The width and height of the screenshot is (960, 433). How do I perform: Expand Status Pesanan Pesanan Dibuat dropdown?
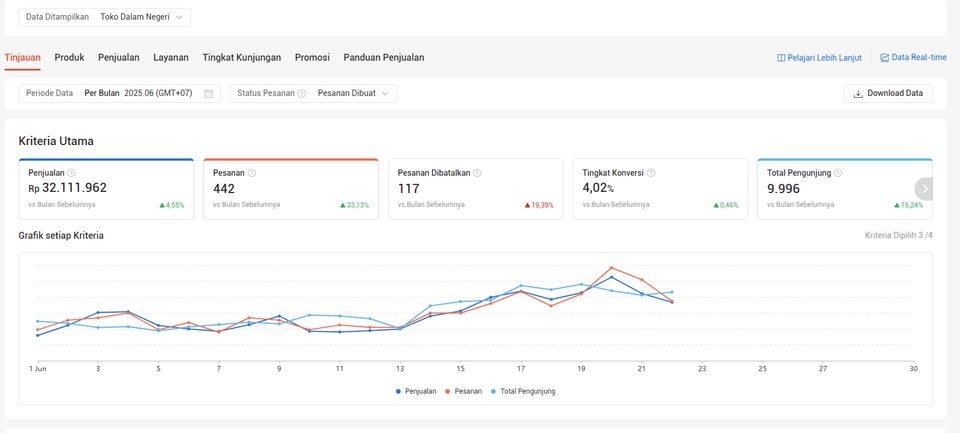(x=313, y=94)
